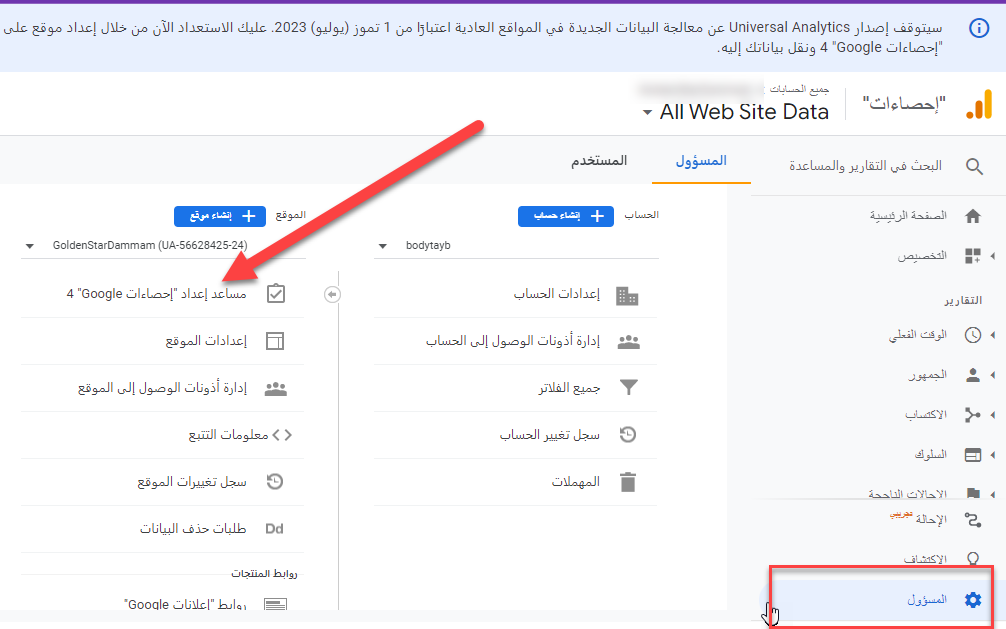Open الاكتشاف in the sidebar

925,559
